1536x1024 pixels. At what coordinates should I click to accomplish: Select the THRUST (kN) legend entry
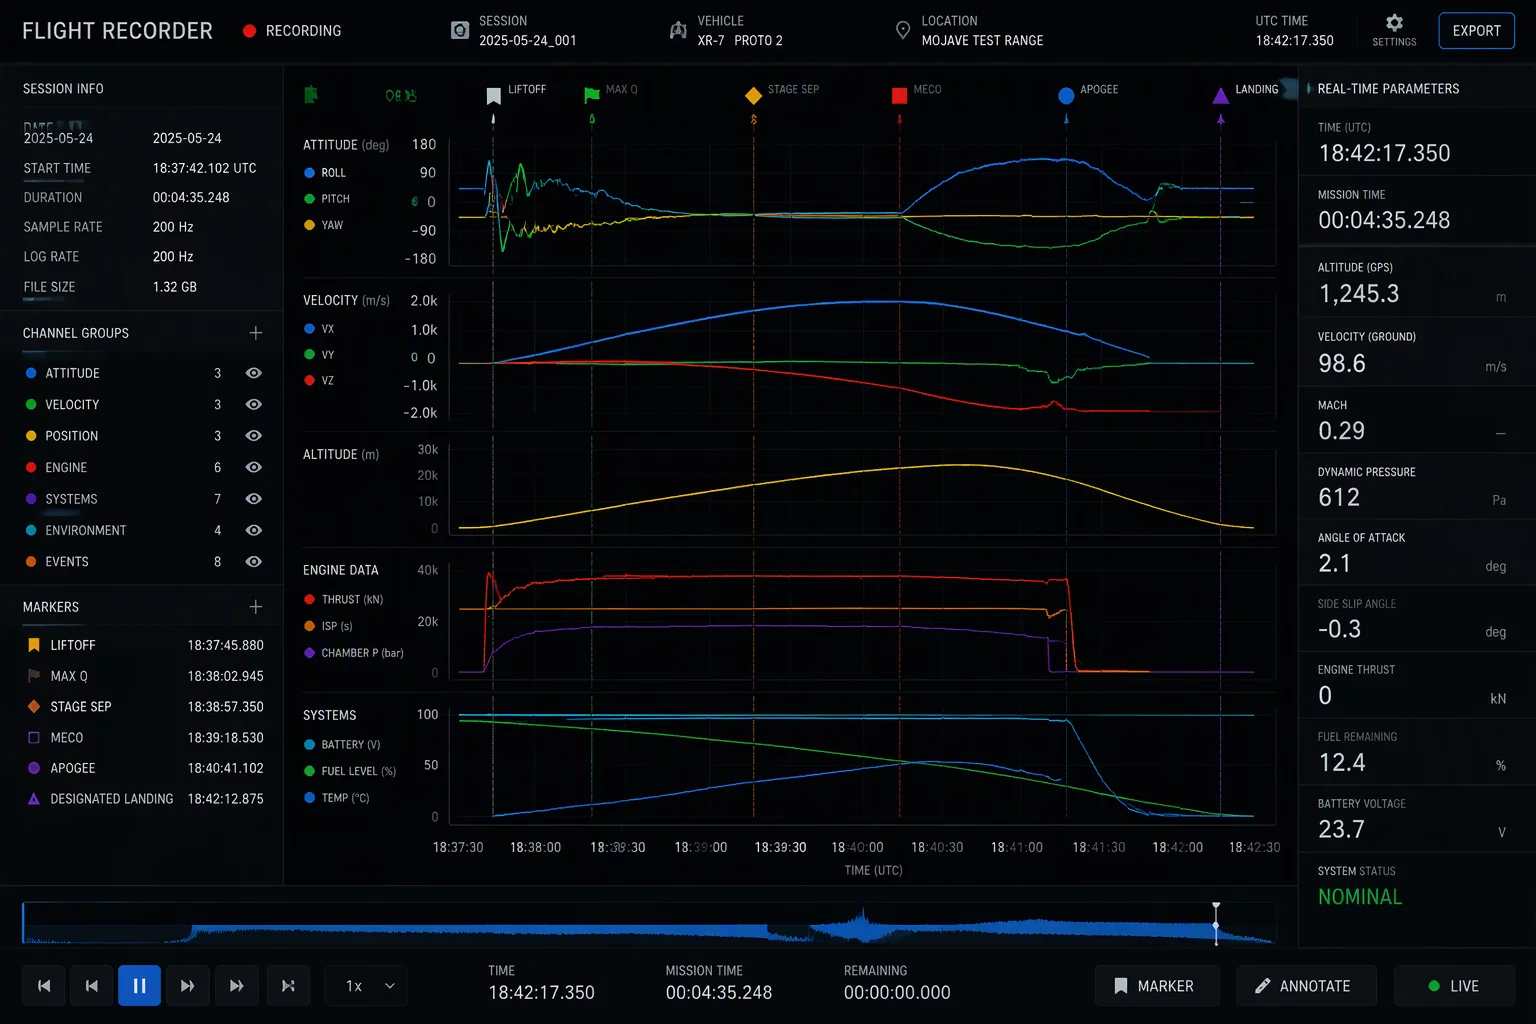tap(344, 600)
